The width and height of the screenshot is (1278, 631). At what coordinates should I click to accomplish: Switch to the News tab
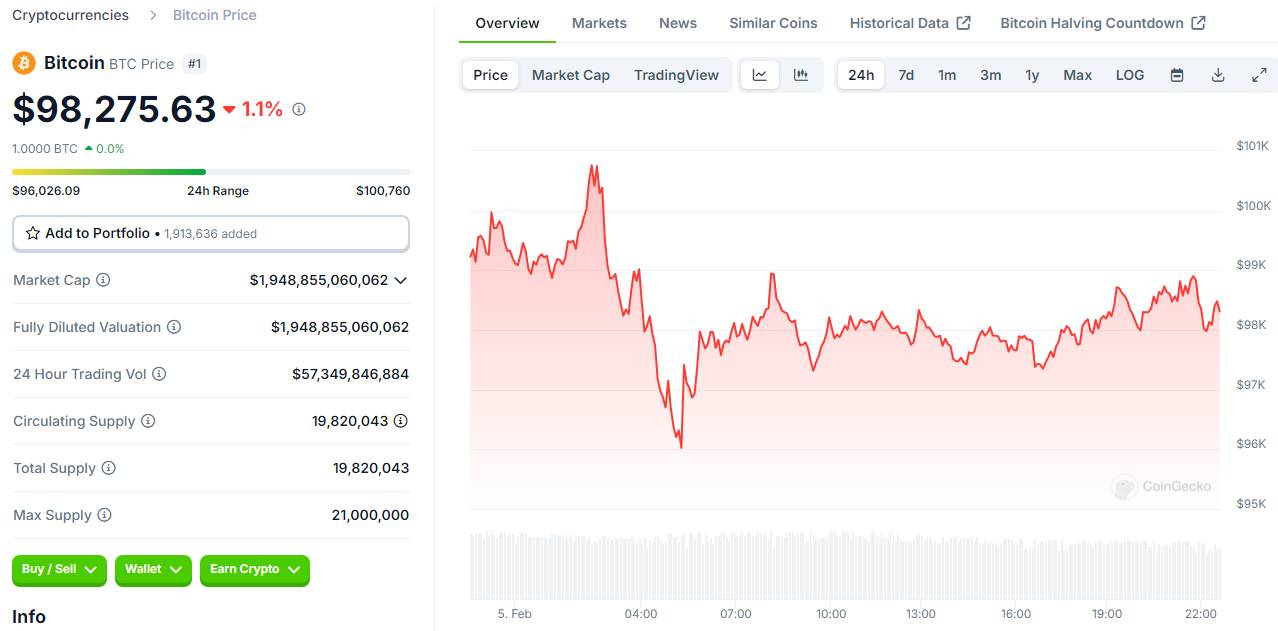(678, 23)
